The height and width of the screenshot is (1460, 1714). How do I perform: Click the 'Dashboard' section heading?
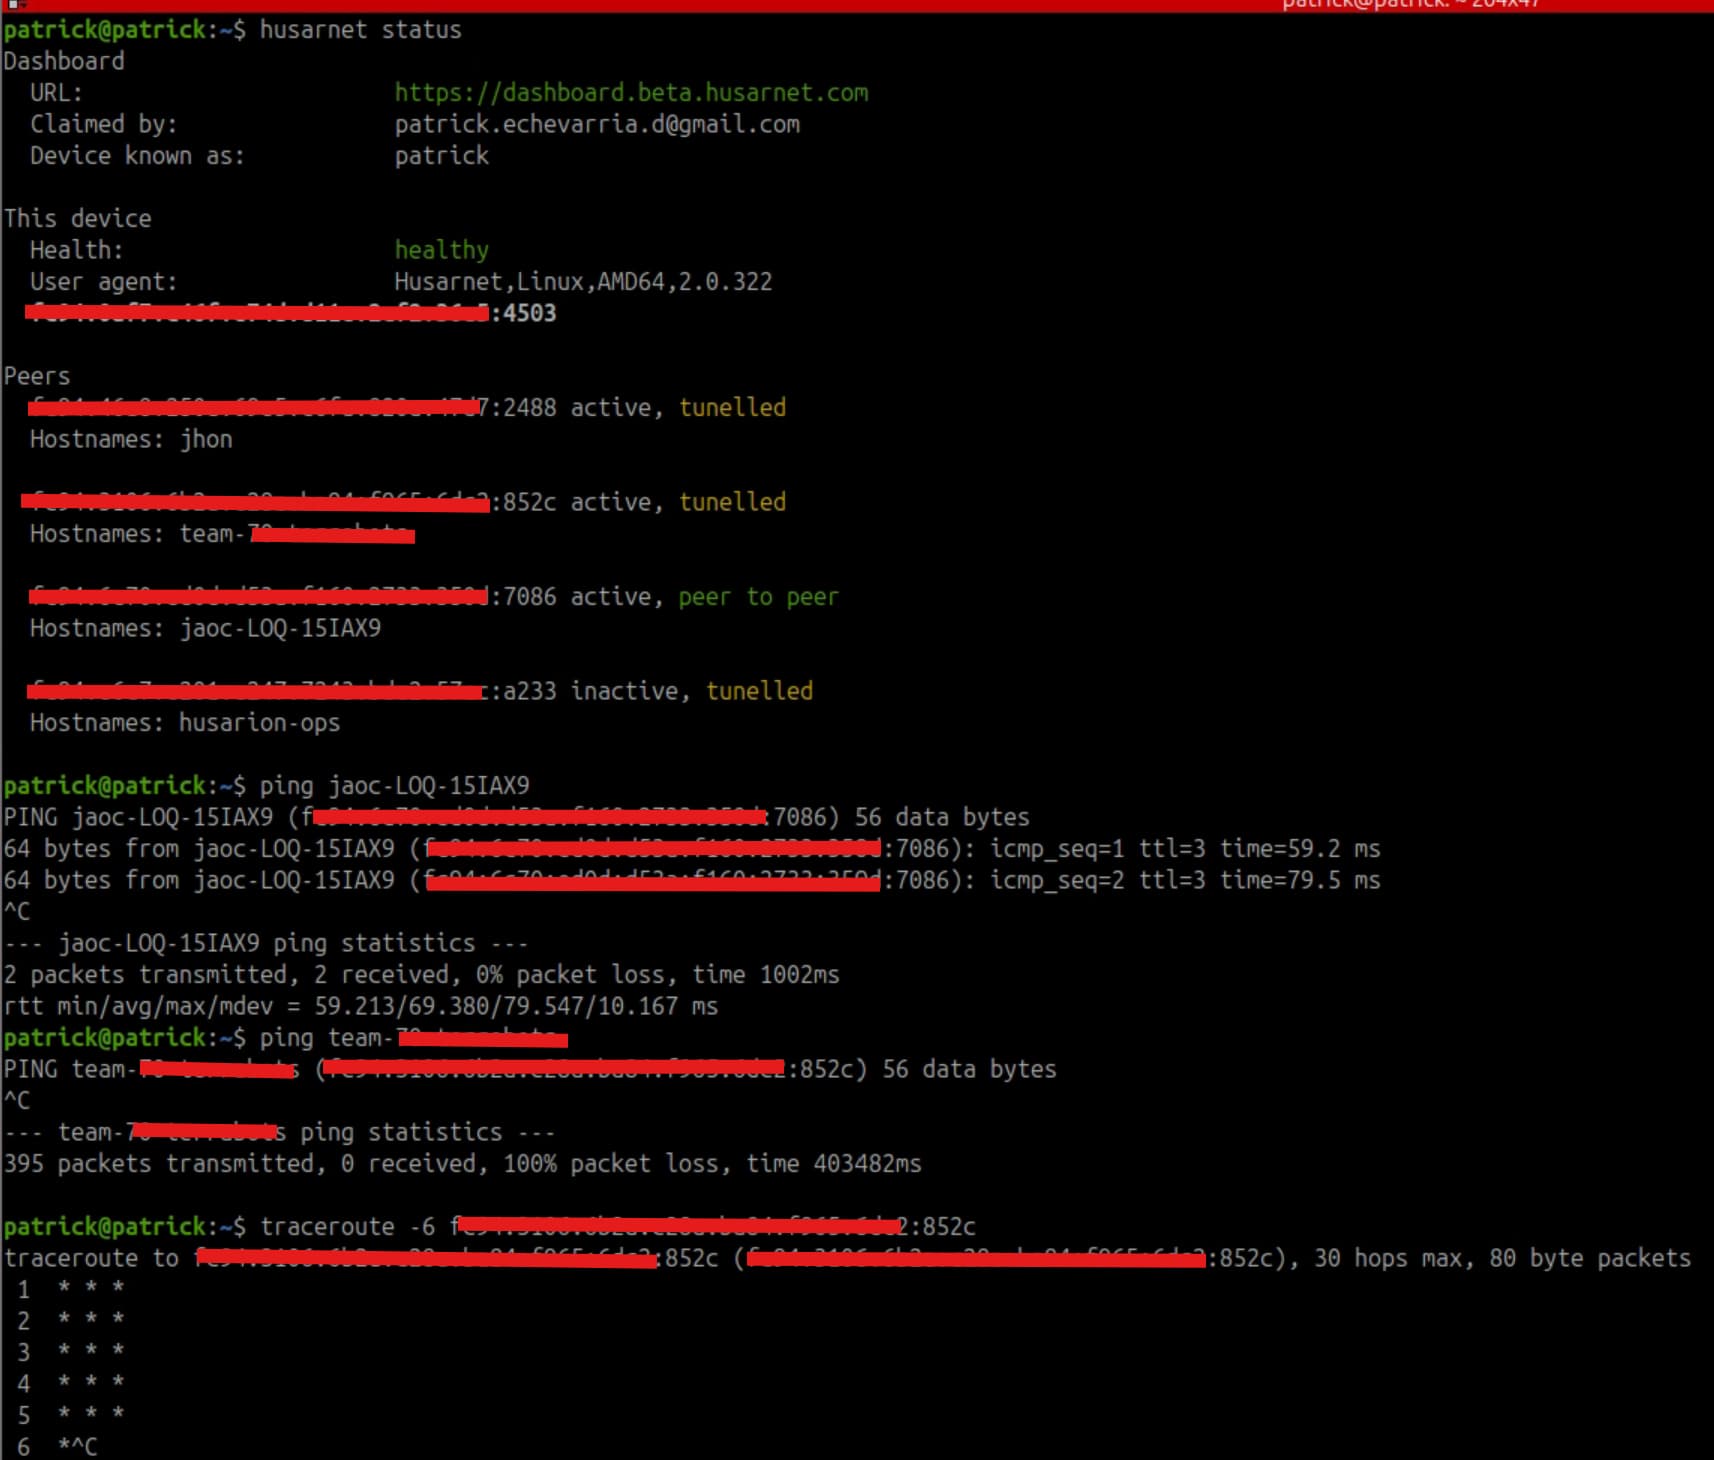pyautogui.click(x=64, y=61)
